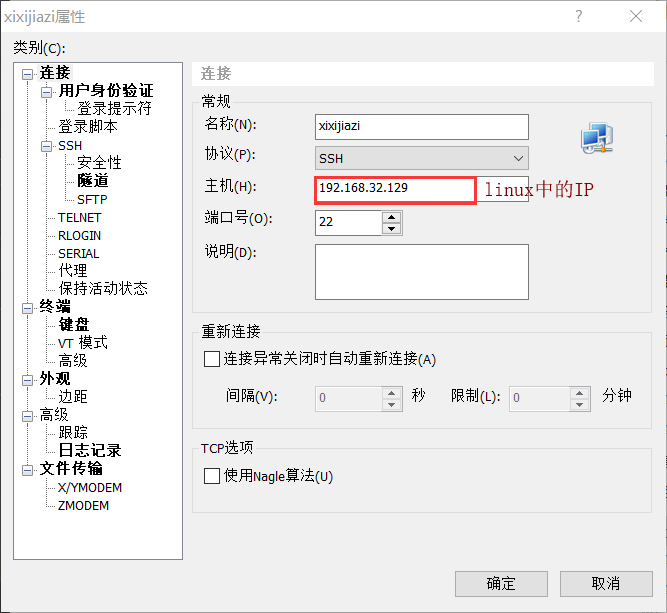Select SERIAL in the tree
Image resolution: width=667 pixels, height=613 pixels.
[78, 254]
